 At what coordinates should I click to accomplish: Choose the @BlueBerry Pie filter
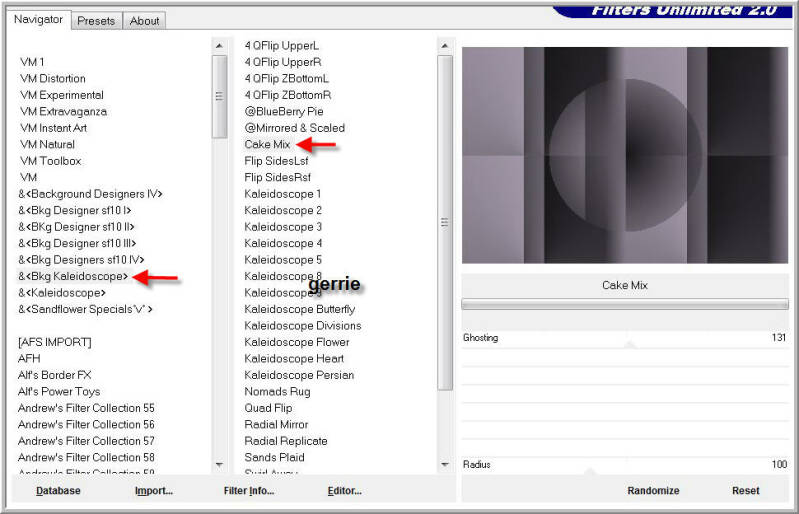(x=284, y=111)
